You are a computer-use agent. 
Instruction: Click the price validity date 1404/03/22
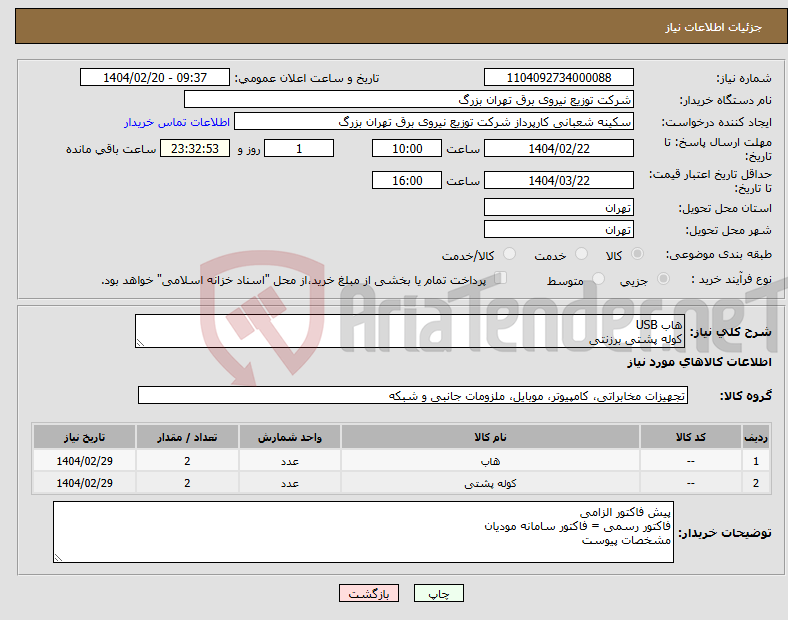click(x=558, y=180)
